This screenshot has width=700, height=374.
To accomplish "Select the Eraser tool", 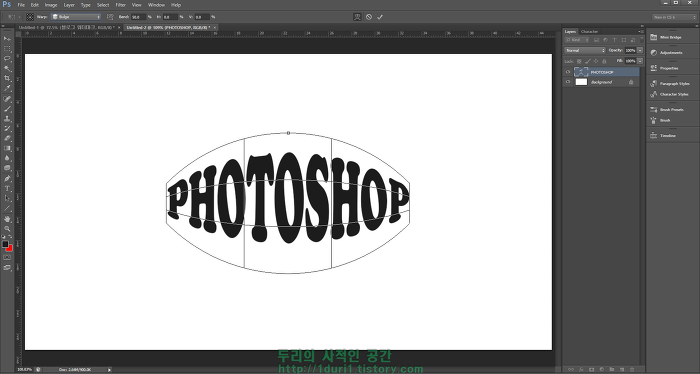I will point(7,138).
